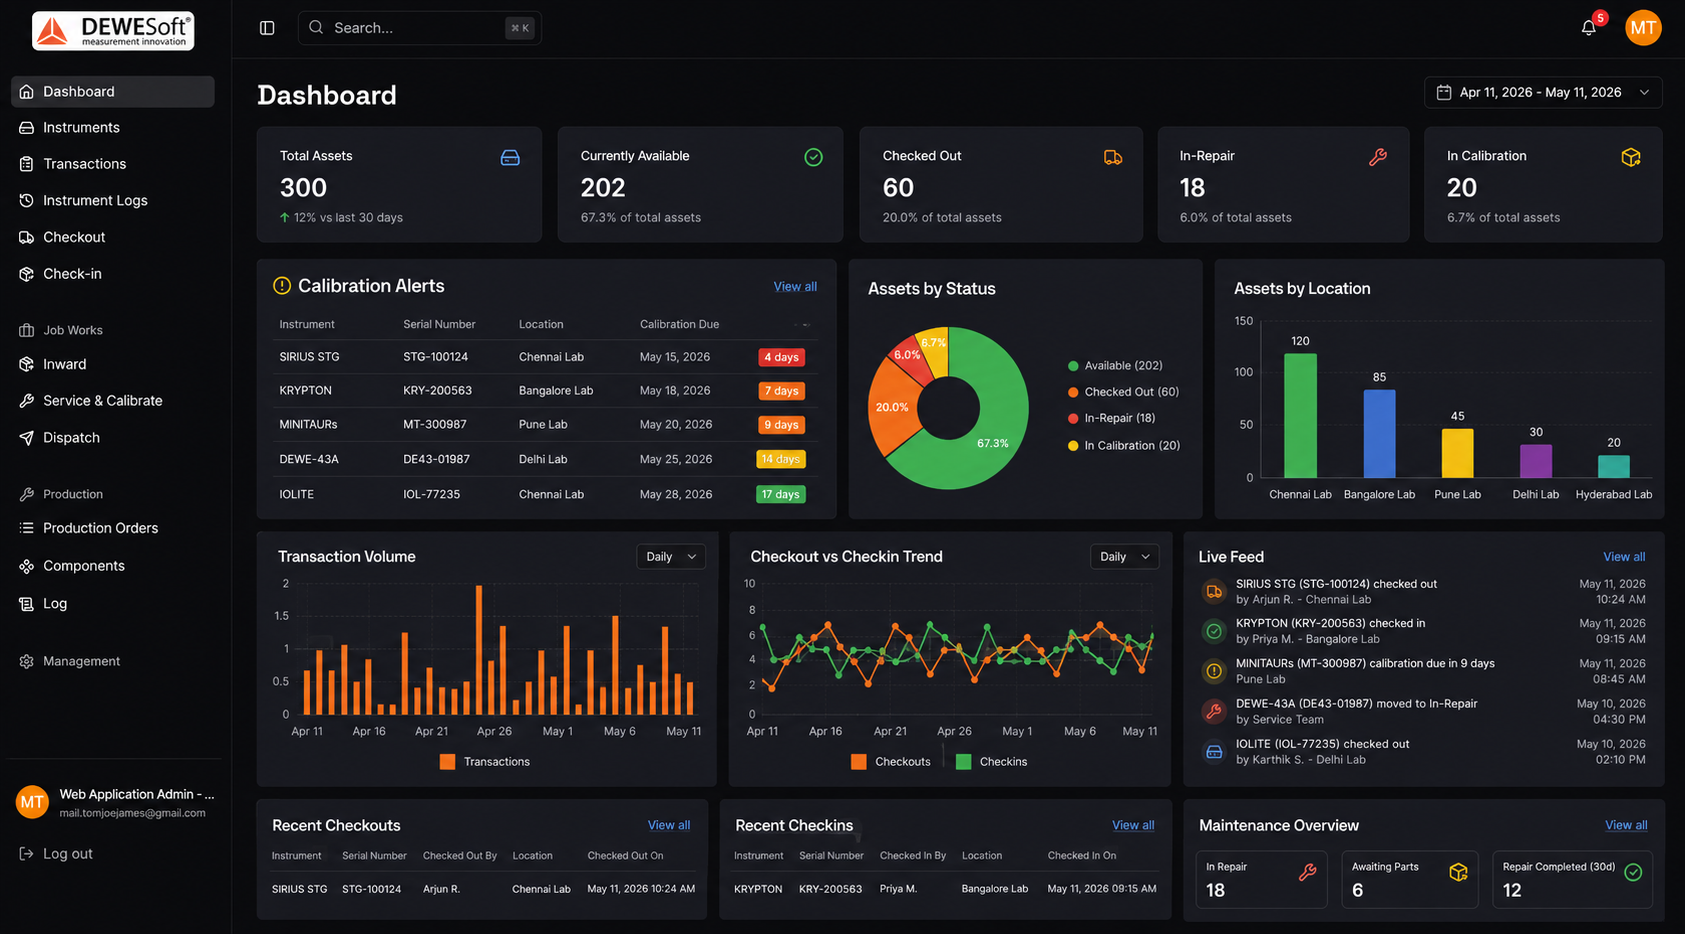Viewport: 1685px width, 934px height.
Task: Open the date range picker
Action: tap(1543, 92)
